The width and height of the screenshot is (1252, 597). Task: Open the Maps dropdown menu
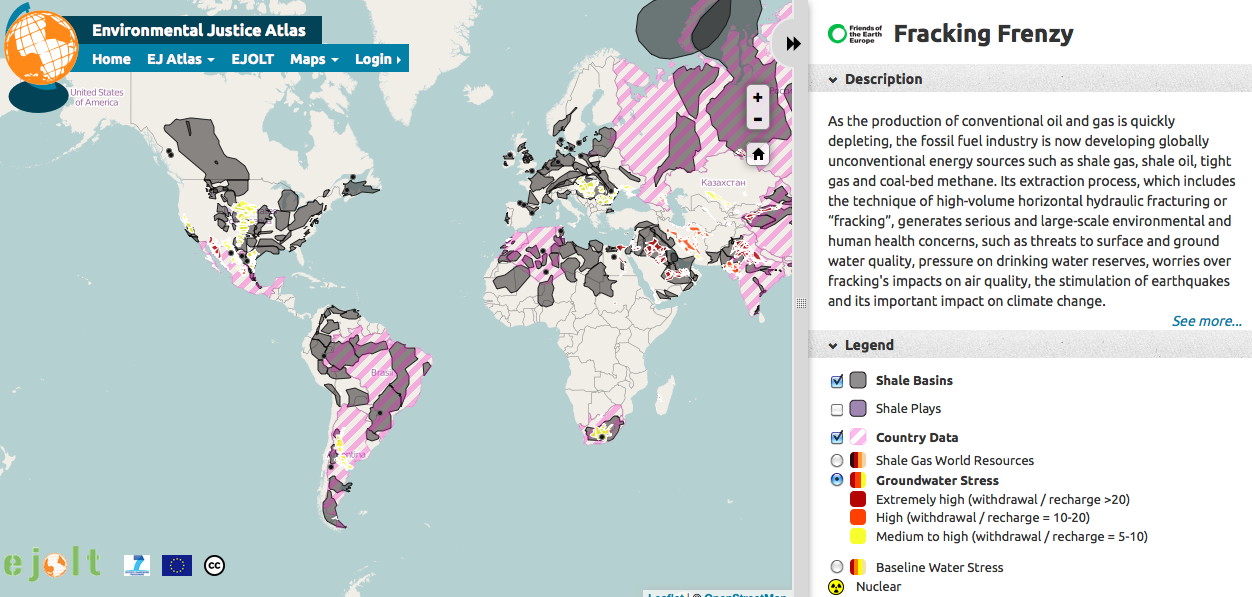tap(314, 59)
